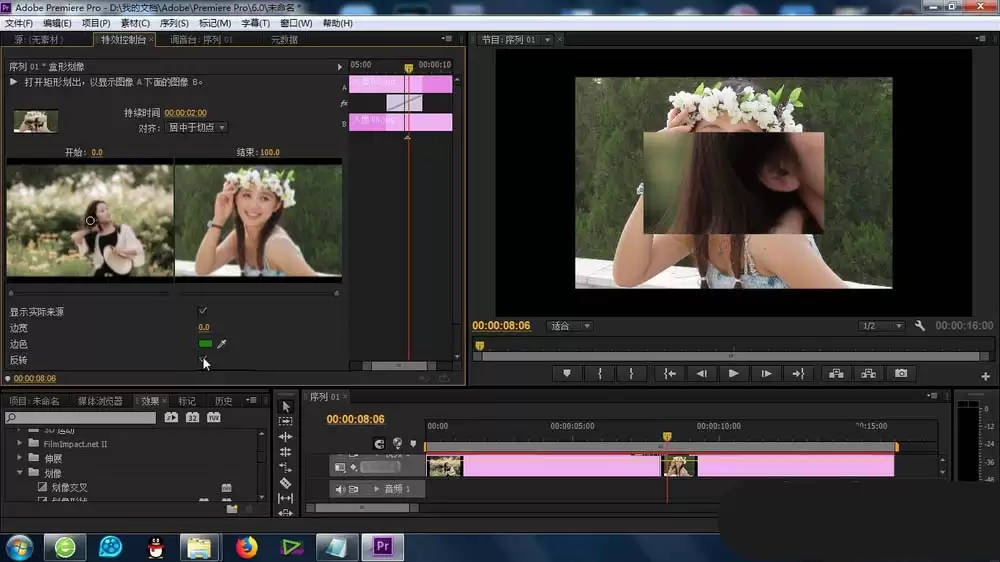Click the green 边色 color swatch
The height and width of the screenshot is (562, 1000).
pos(205,344)
